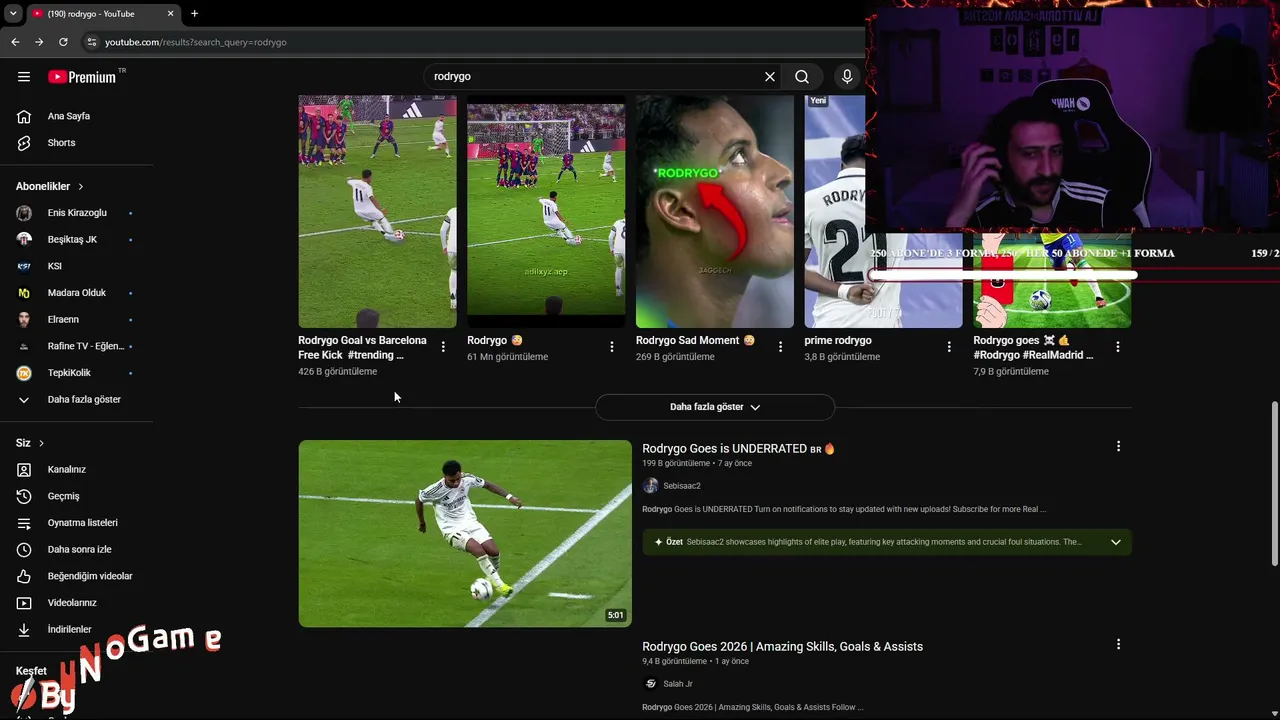Open Rafine TV channel avatar
The width and height of the screenshot is (1280, 720).
click(24, 346)
